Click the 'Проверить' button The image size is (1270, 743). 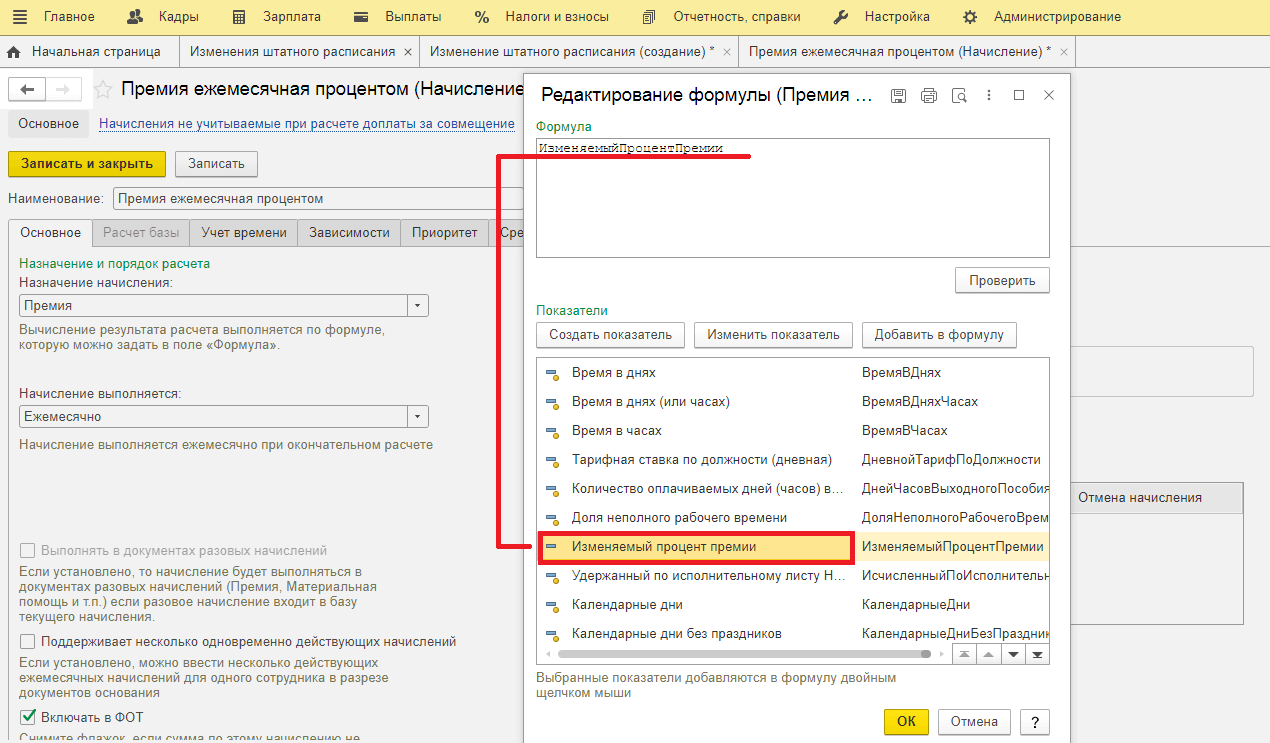click(1002, 281)
